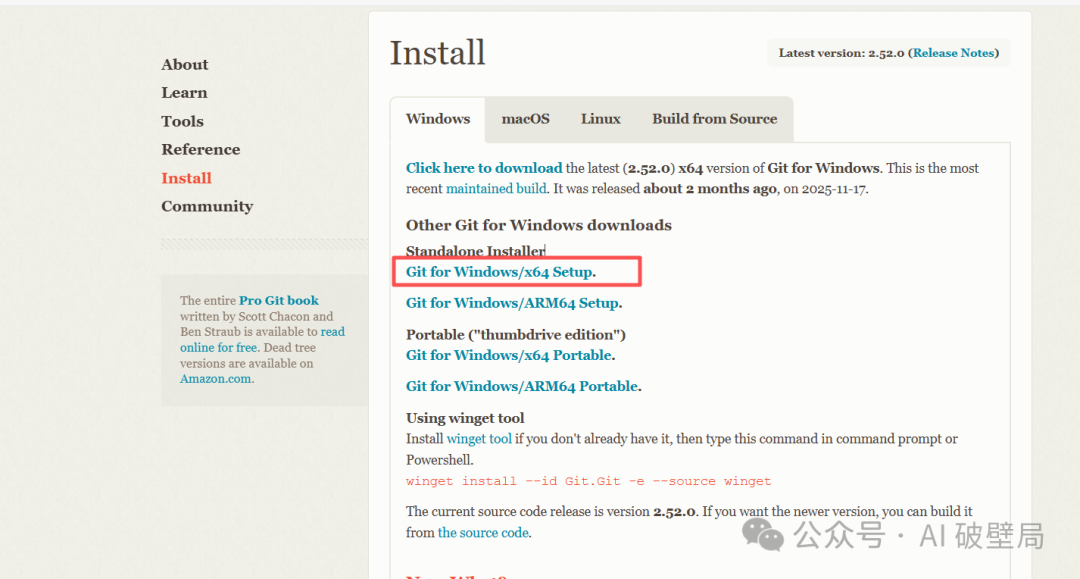Switch to the Linux tab

(601, 119)
